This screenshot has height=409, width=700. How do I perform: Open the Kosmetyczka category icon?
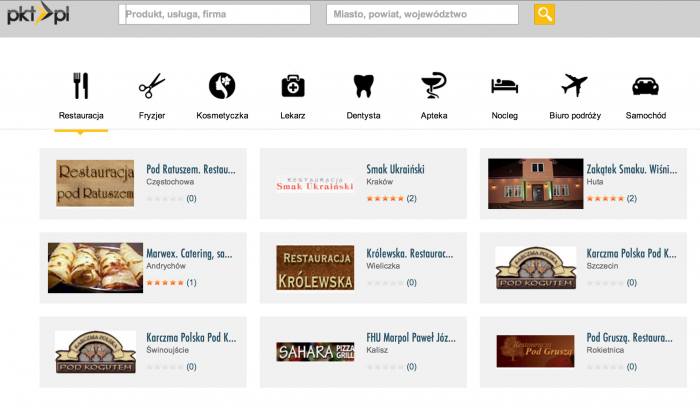[x=222, y=85]
